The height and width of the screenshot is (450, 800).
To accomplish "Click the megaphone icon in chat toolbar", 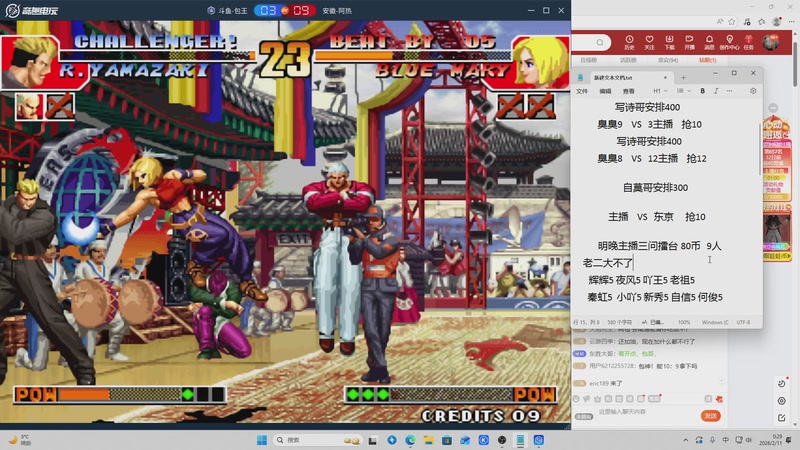I will pos(587,398).
